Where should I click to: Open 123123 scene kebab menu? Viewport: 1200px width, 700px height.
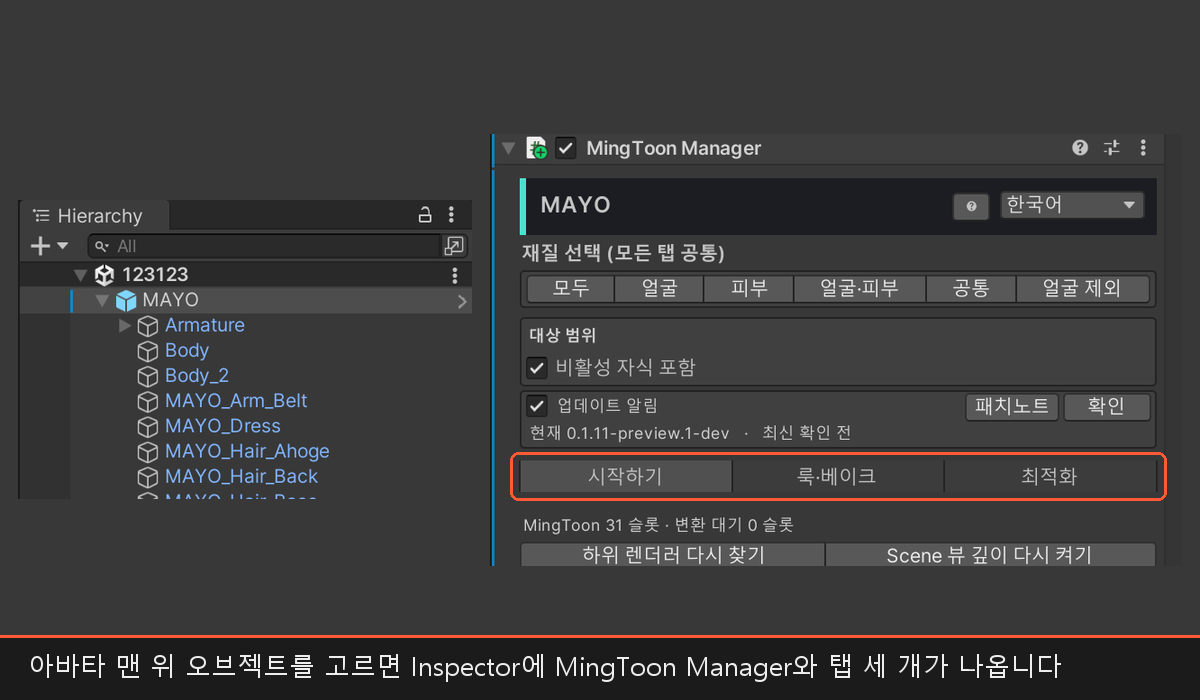coord(455,275)
